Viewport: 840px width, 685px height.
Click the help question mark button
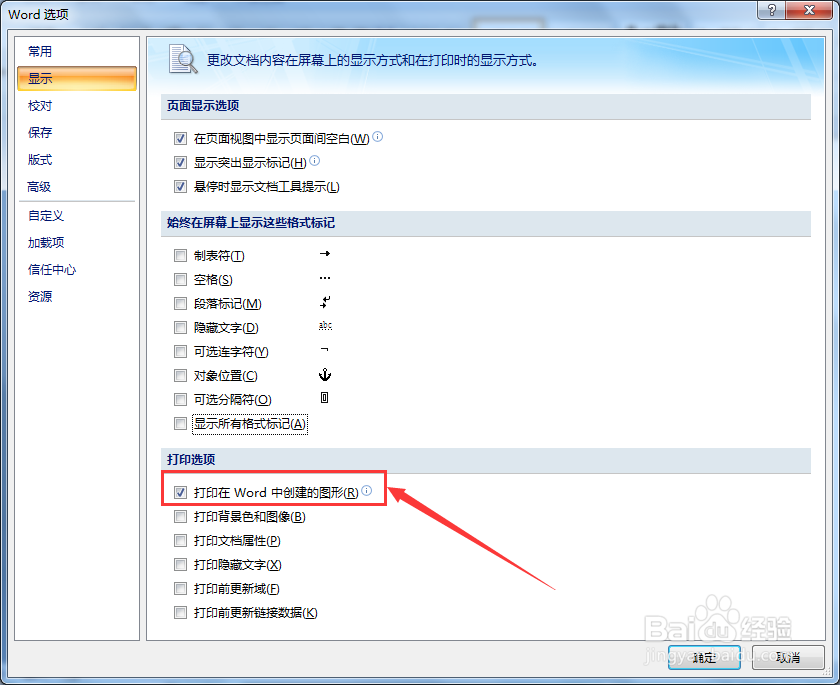point(771,10)
